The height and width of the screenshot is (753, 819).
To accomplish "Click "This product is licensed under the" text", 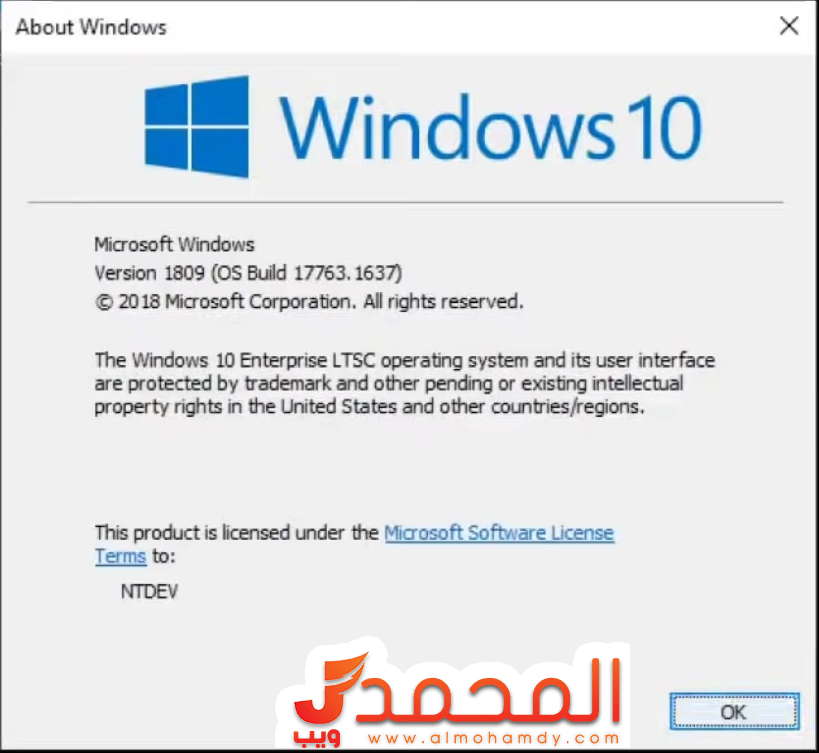I will point(237,533).
